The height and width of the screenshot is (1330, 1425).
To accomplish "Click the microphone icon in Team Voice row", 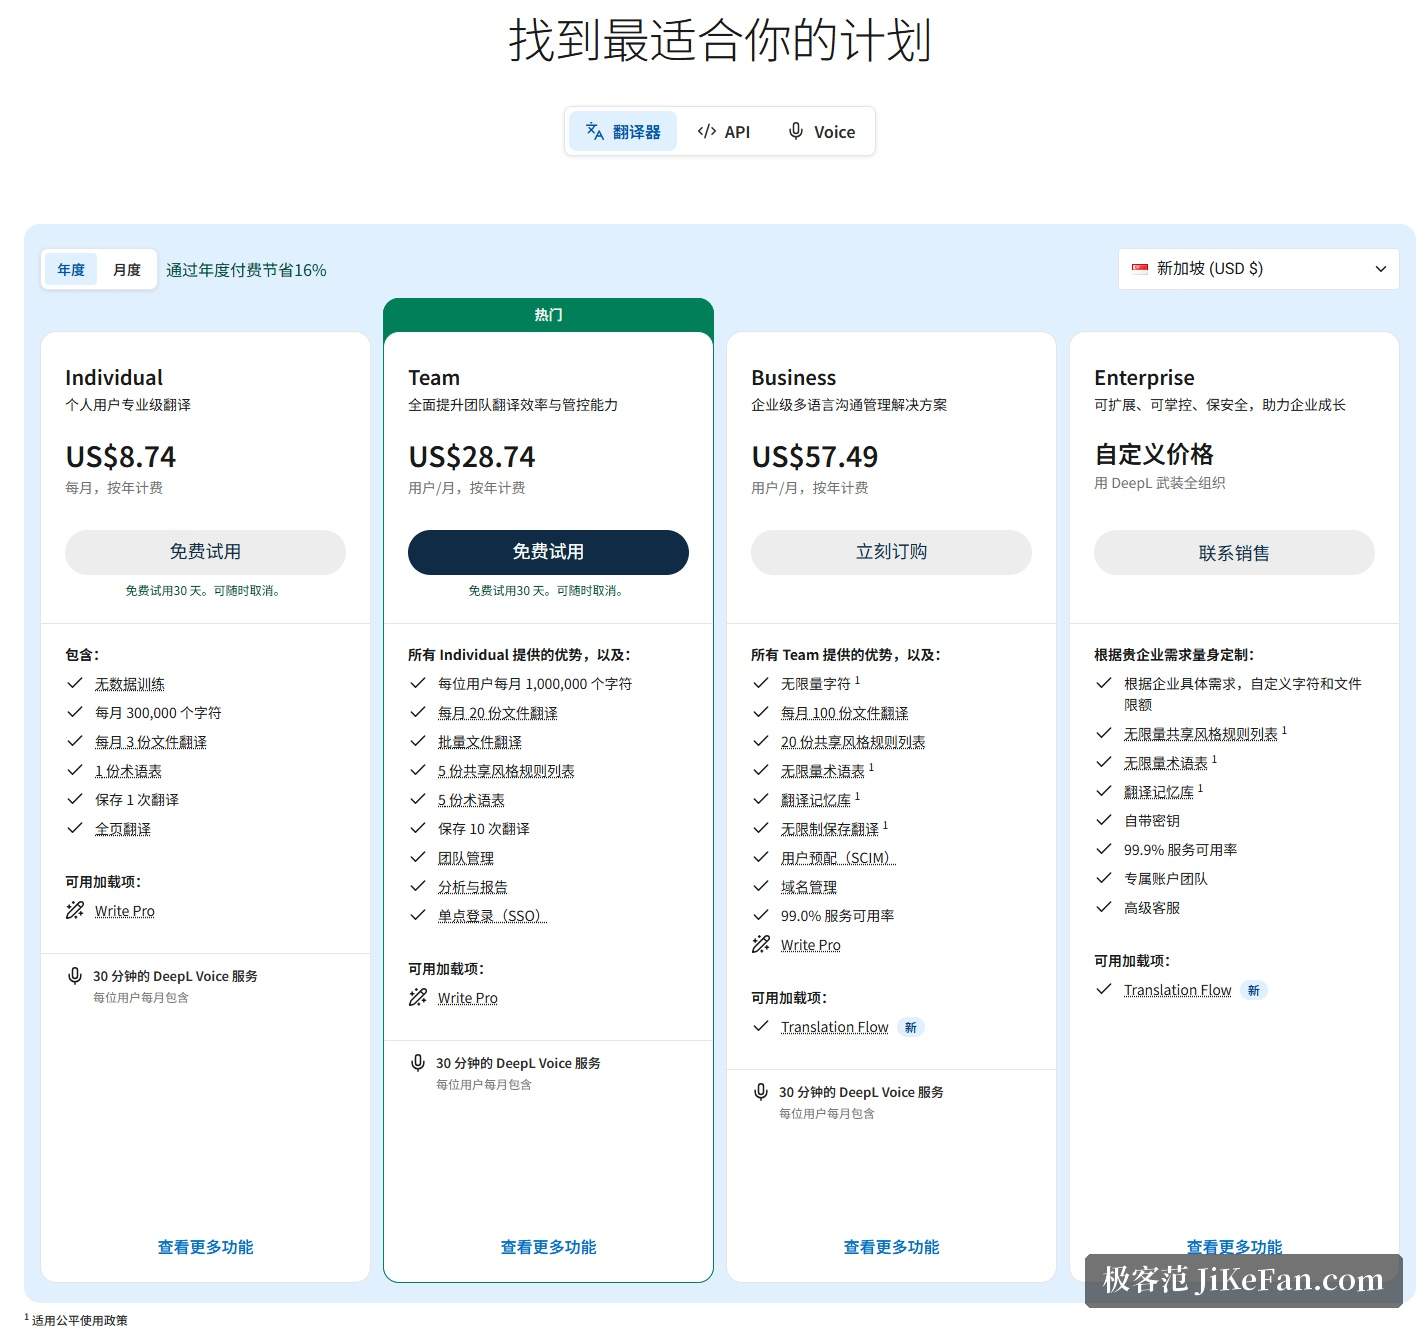I will pos(418,1063).
